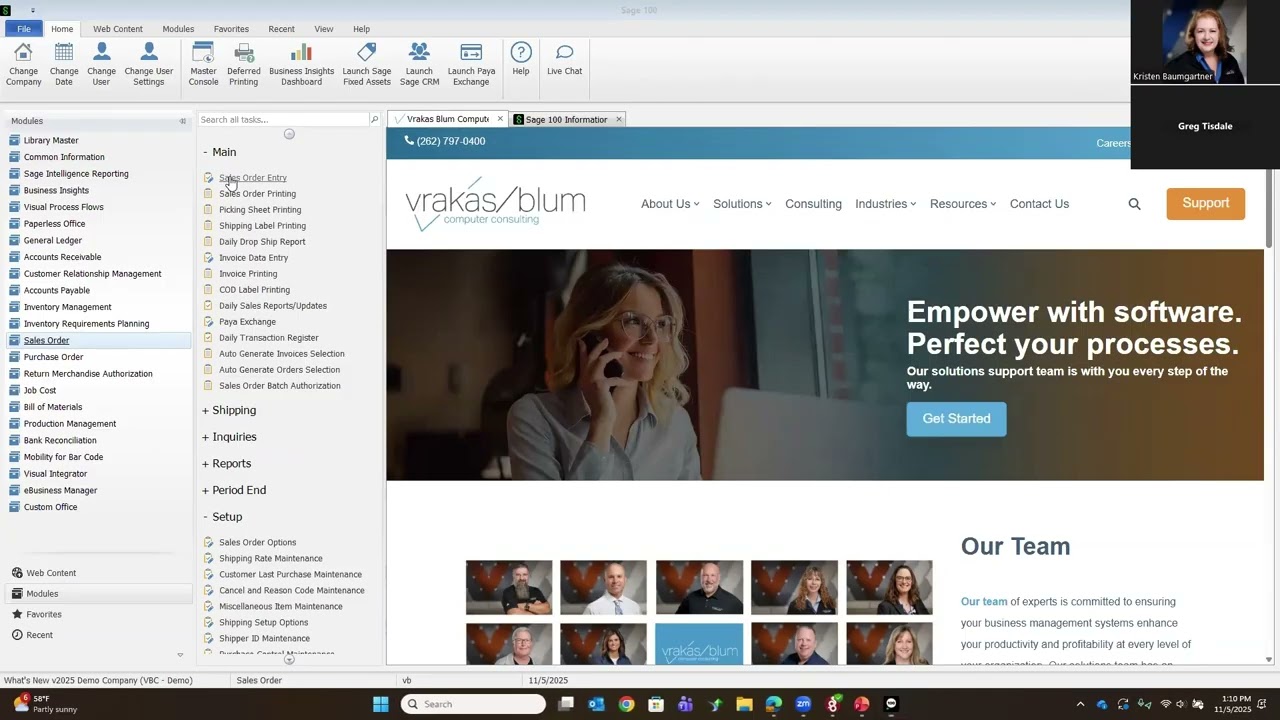Open the Solutions dropdown menu
1280x720 pixels.
(742, 204)
